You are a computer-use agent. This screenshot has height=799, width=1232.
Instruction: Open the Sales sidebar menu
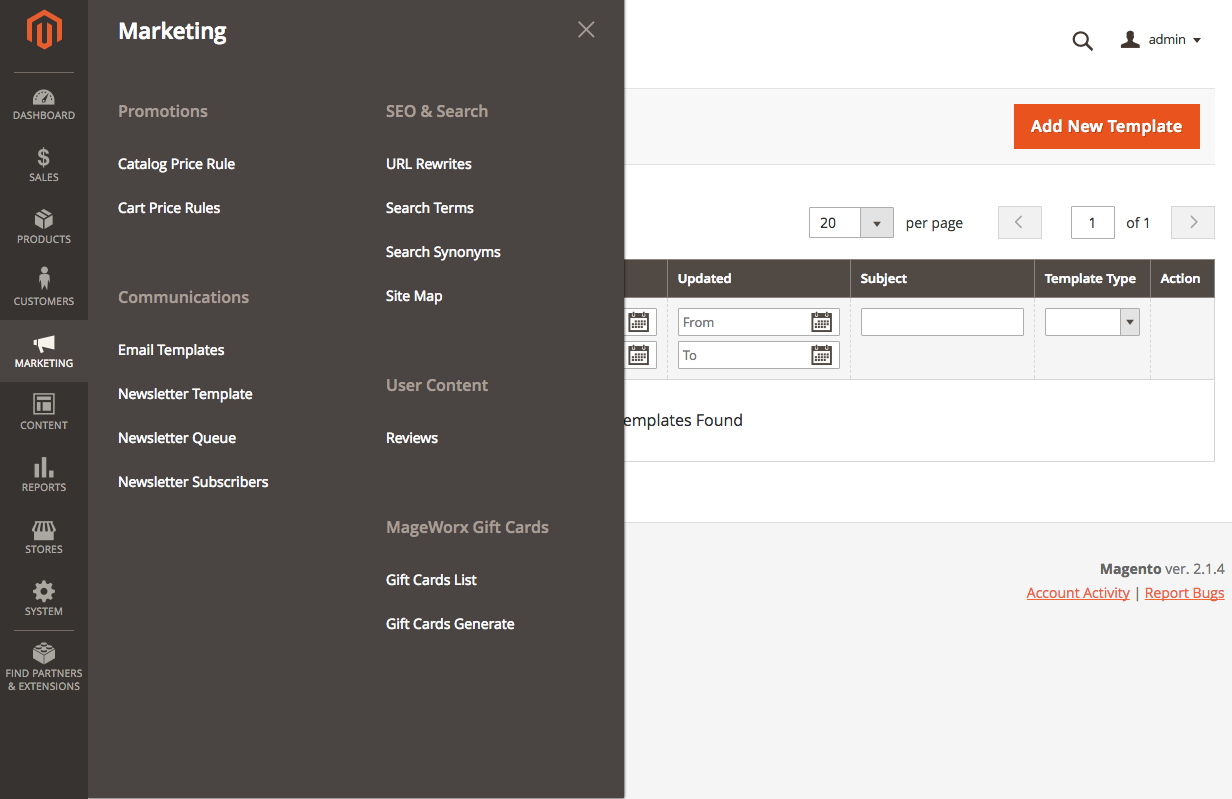coord(44,165)
